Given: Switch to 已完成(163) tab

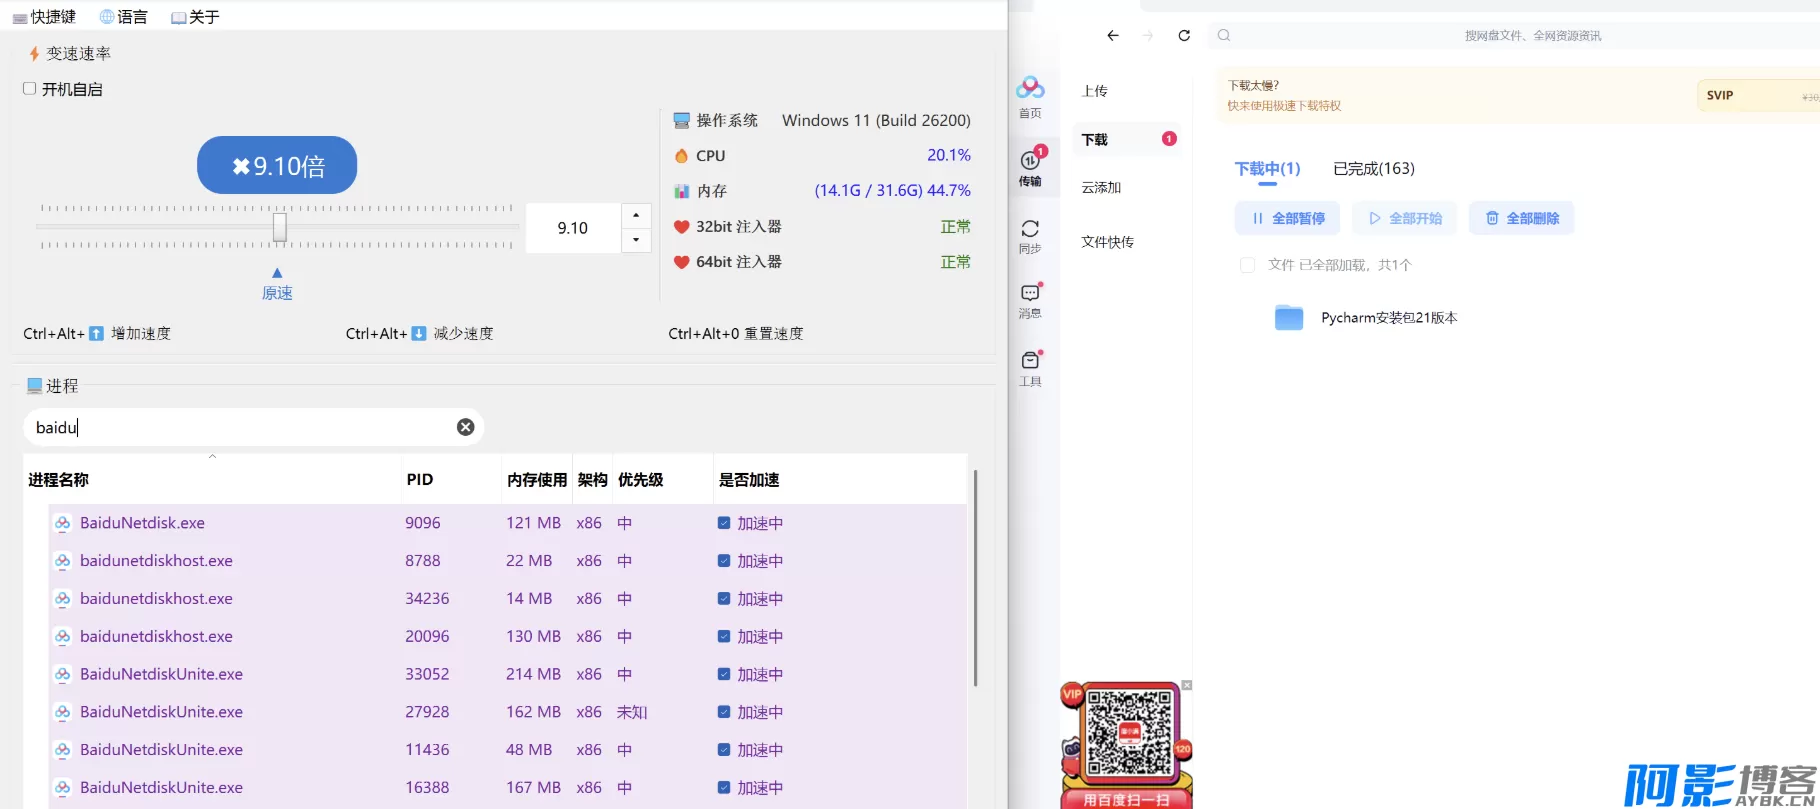Looking at the screenshot, I should pyautogui.click(x=1373, y=169).
